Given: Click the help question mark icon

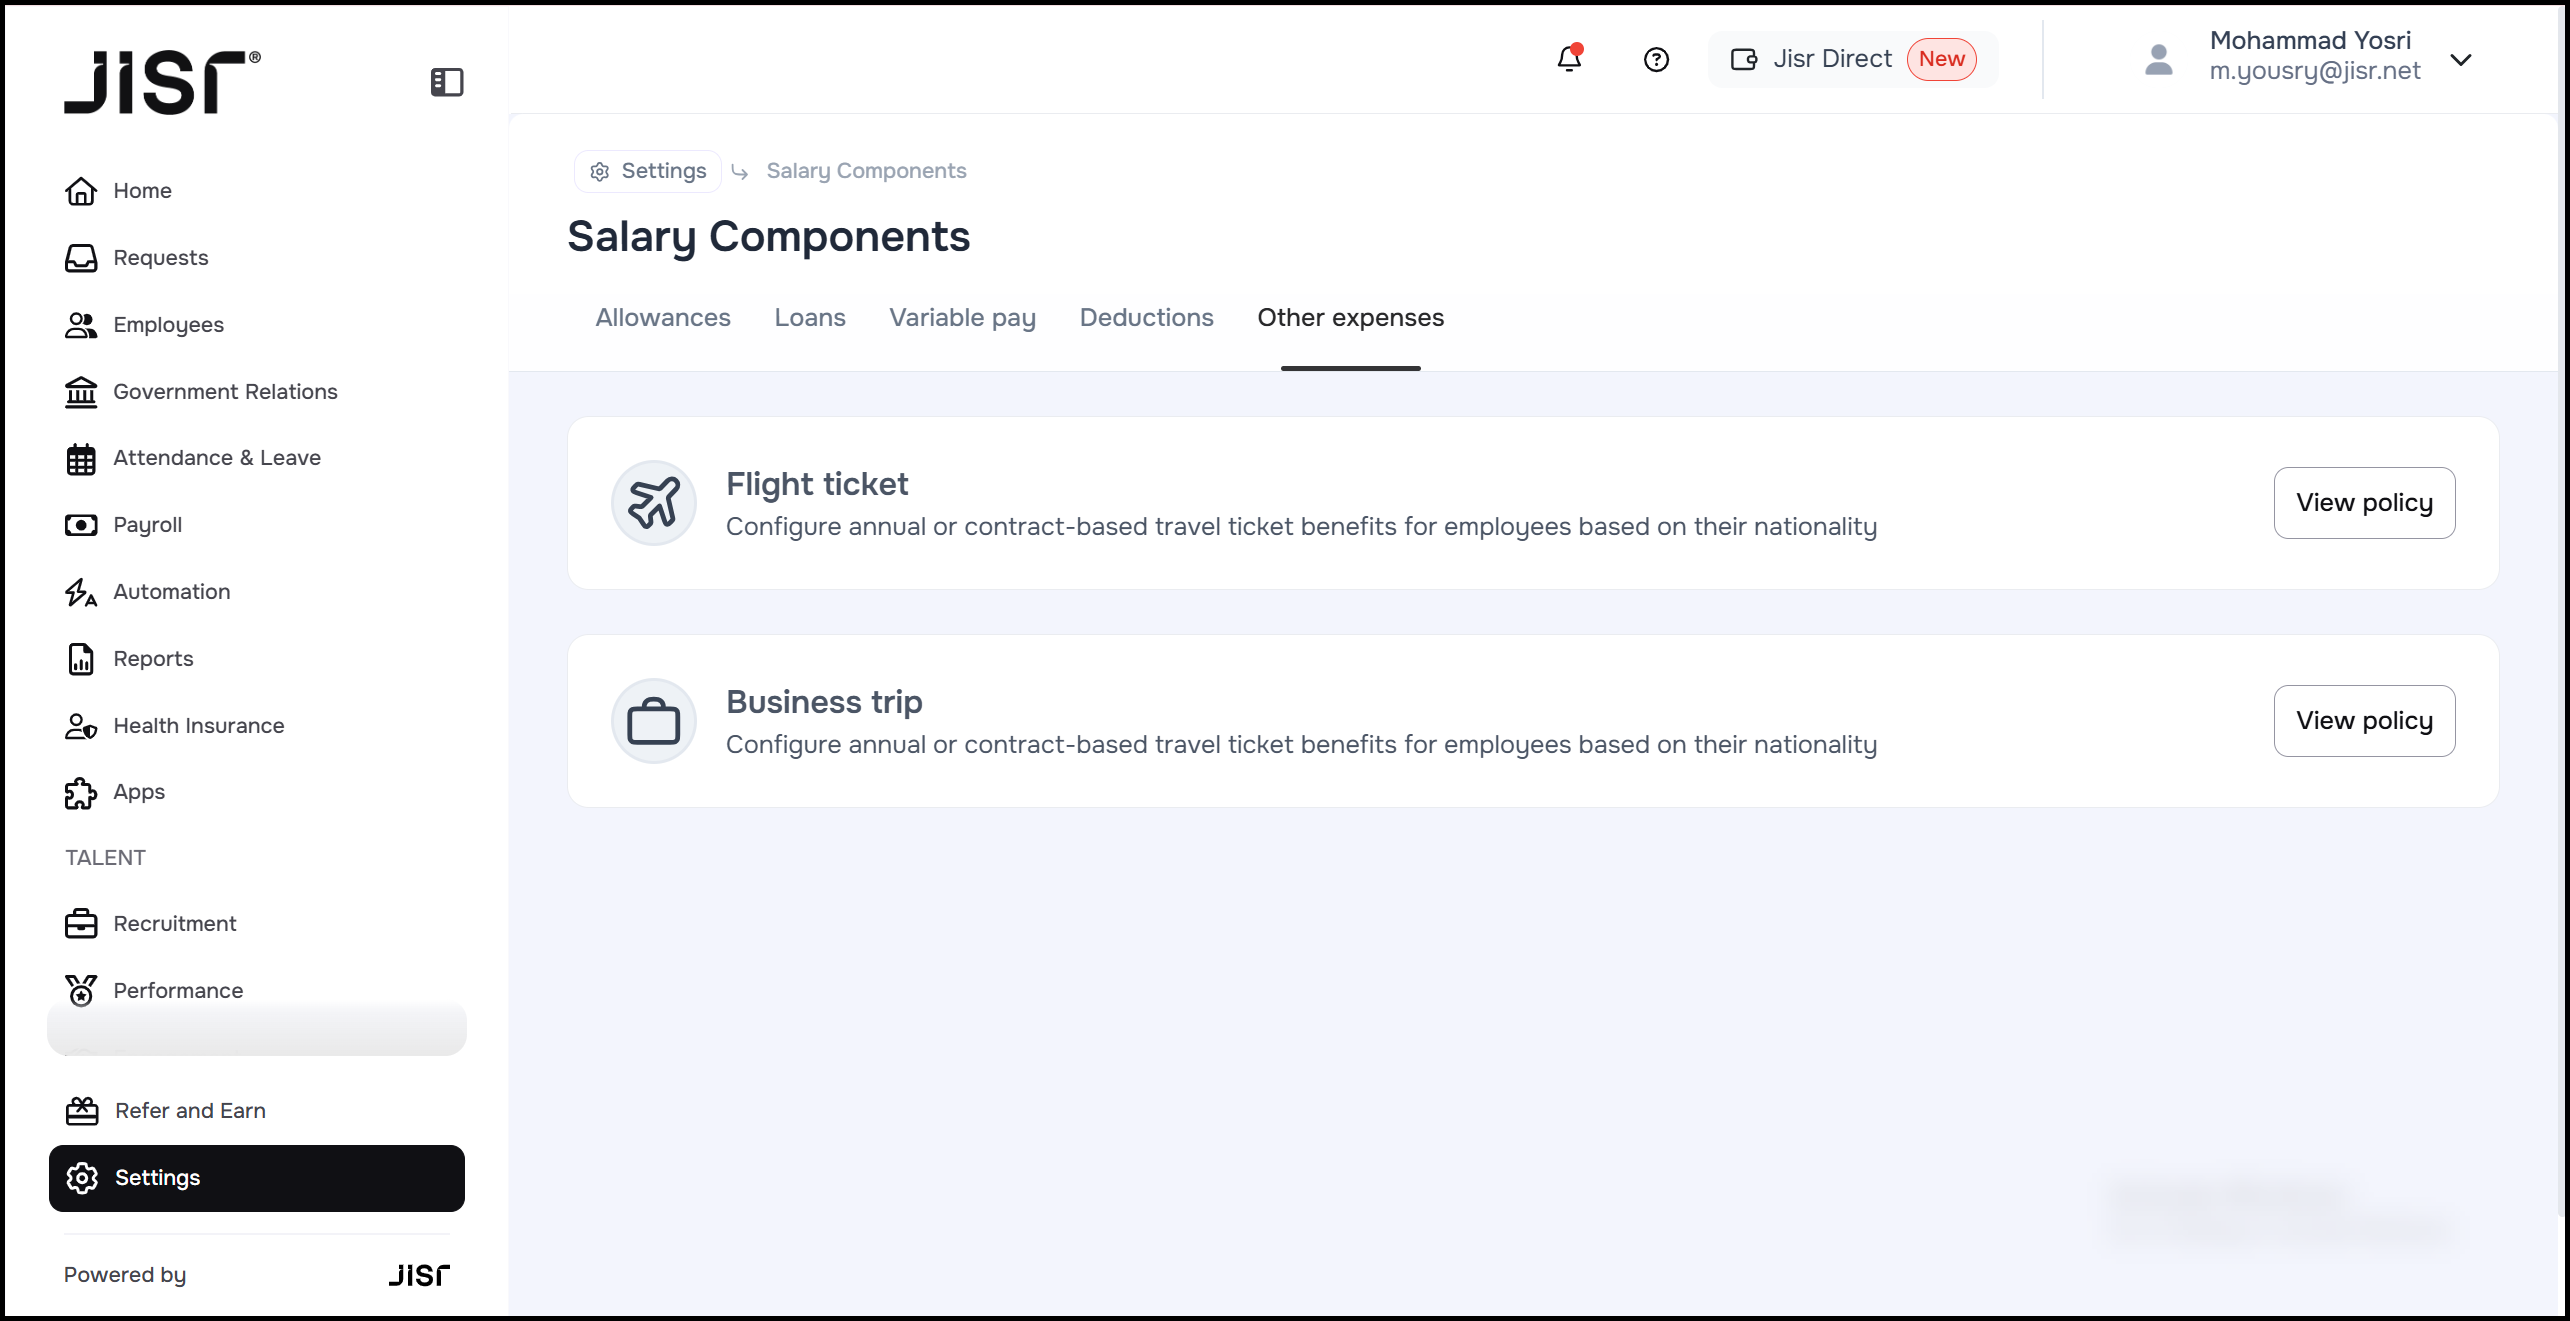Looking at the screenshot, I should point(1656,60).
